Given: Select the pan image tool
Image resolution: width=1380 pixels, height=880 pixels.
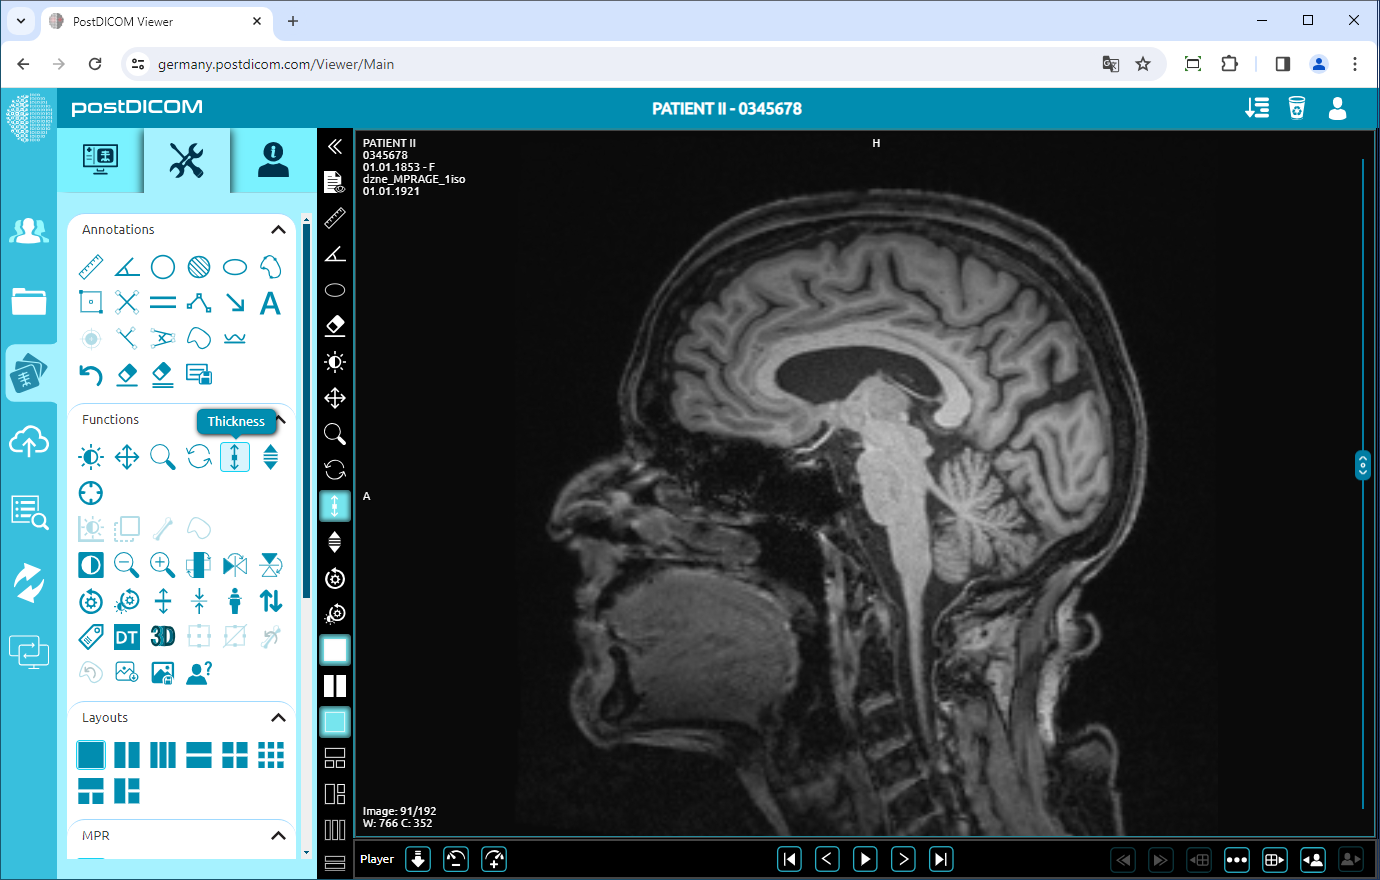Looking at the screenshot, I should point(126,456).
